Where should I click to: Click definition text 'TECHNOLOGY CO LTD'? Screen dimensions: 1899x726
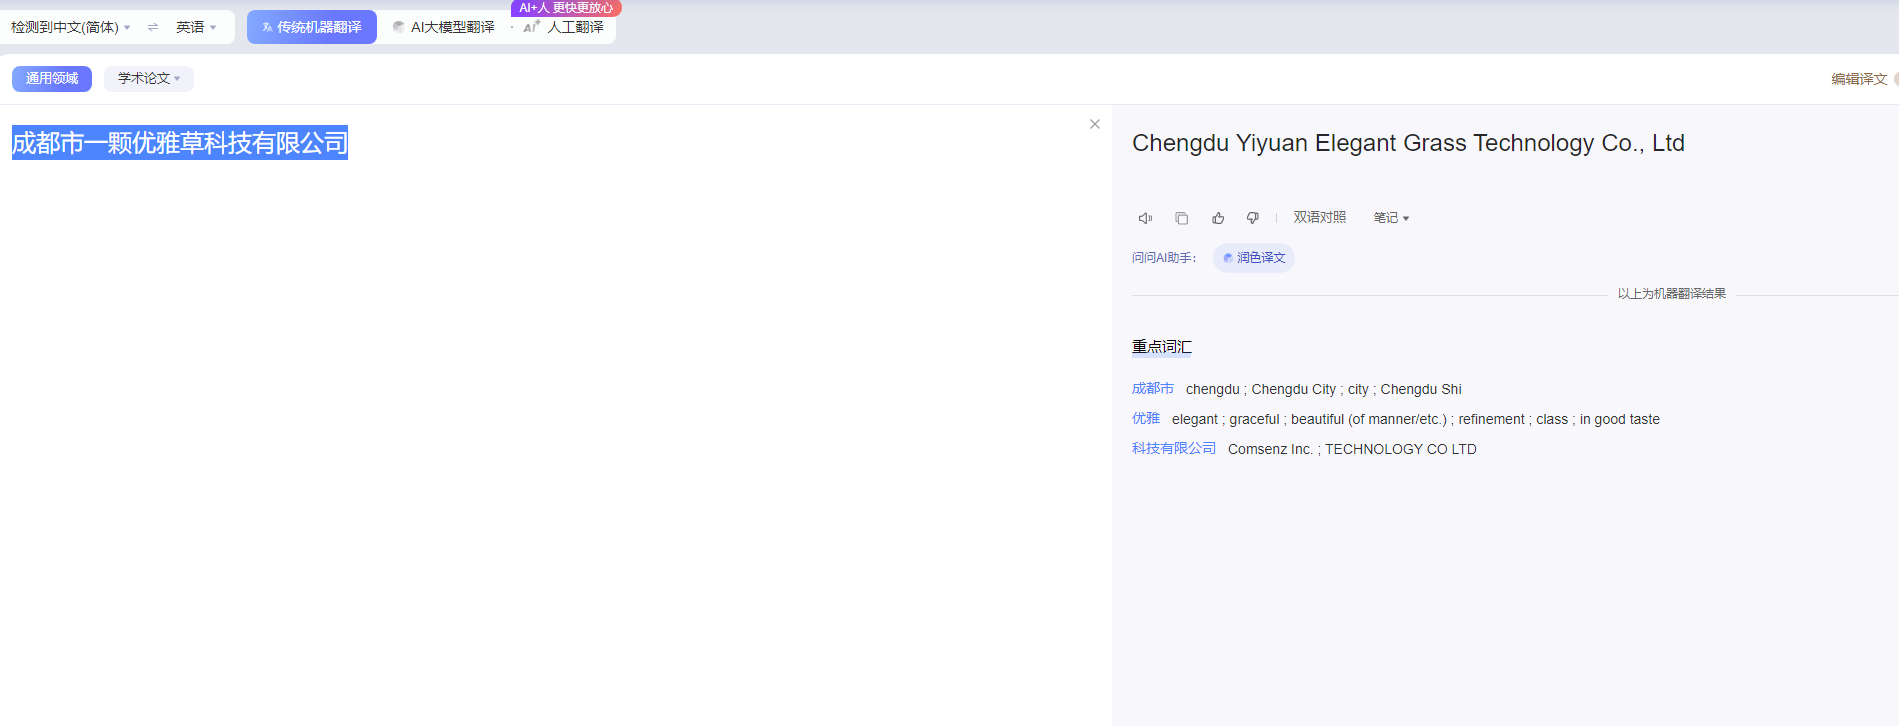click(1401, 449)
